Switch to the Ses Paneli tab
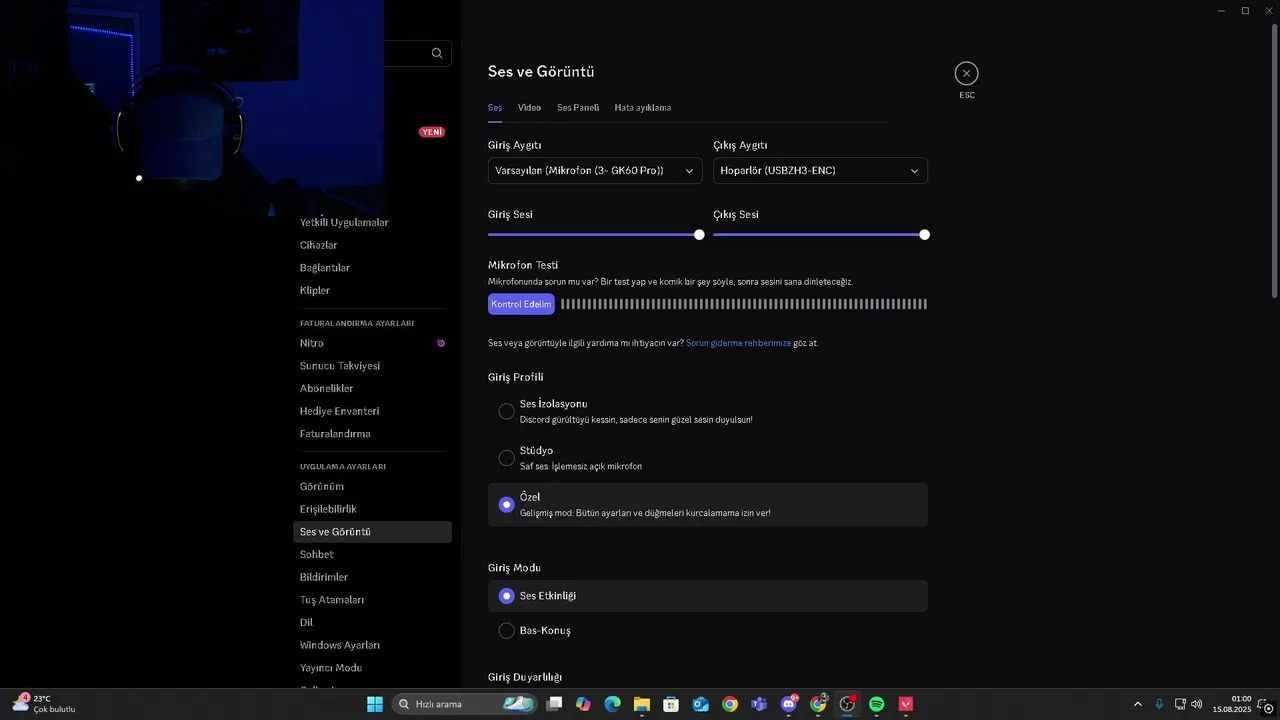1280x720 pixels. pos(578,107)
